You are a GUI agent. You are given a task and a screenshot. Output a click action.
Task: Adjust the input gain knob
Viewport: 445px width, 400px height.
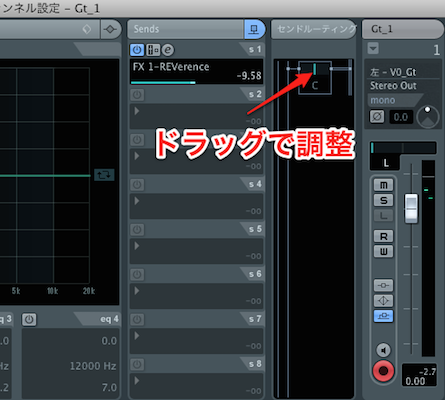428,117
